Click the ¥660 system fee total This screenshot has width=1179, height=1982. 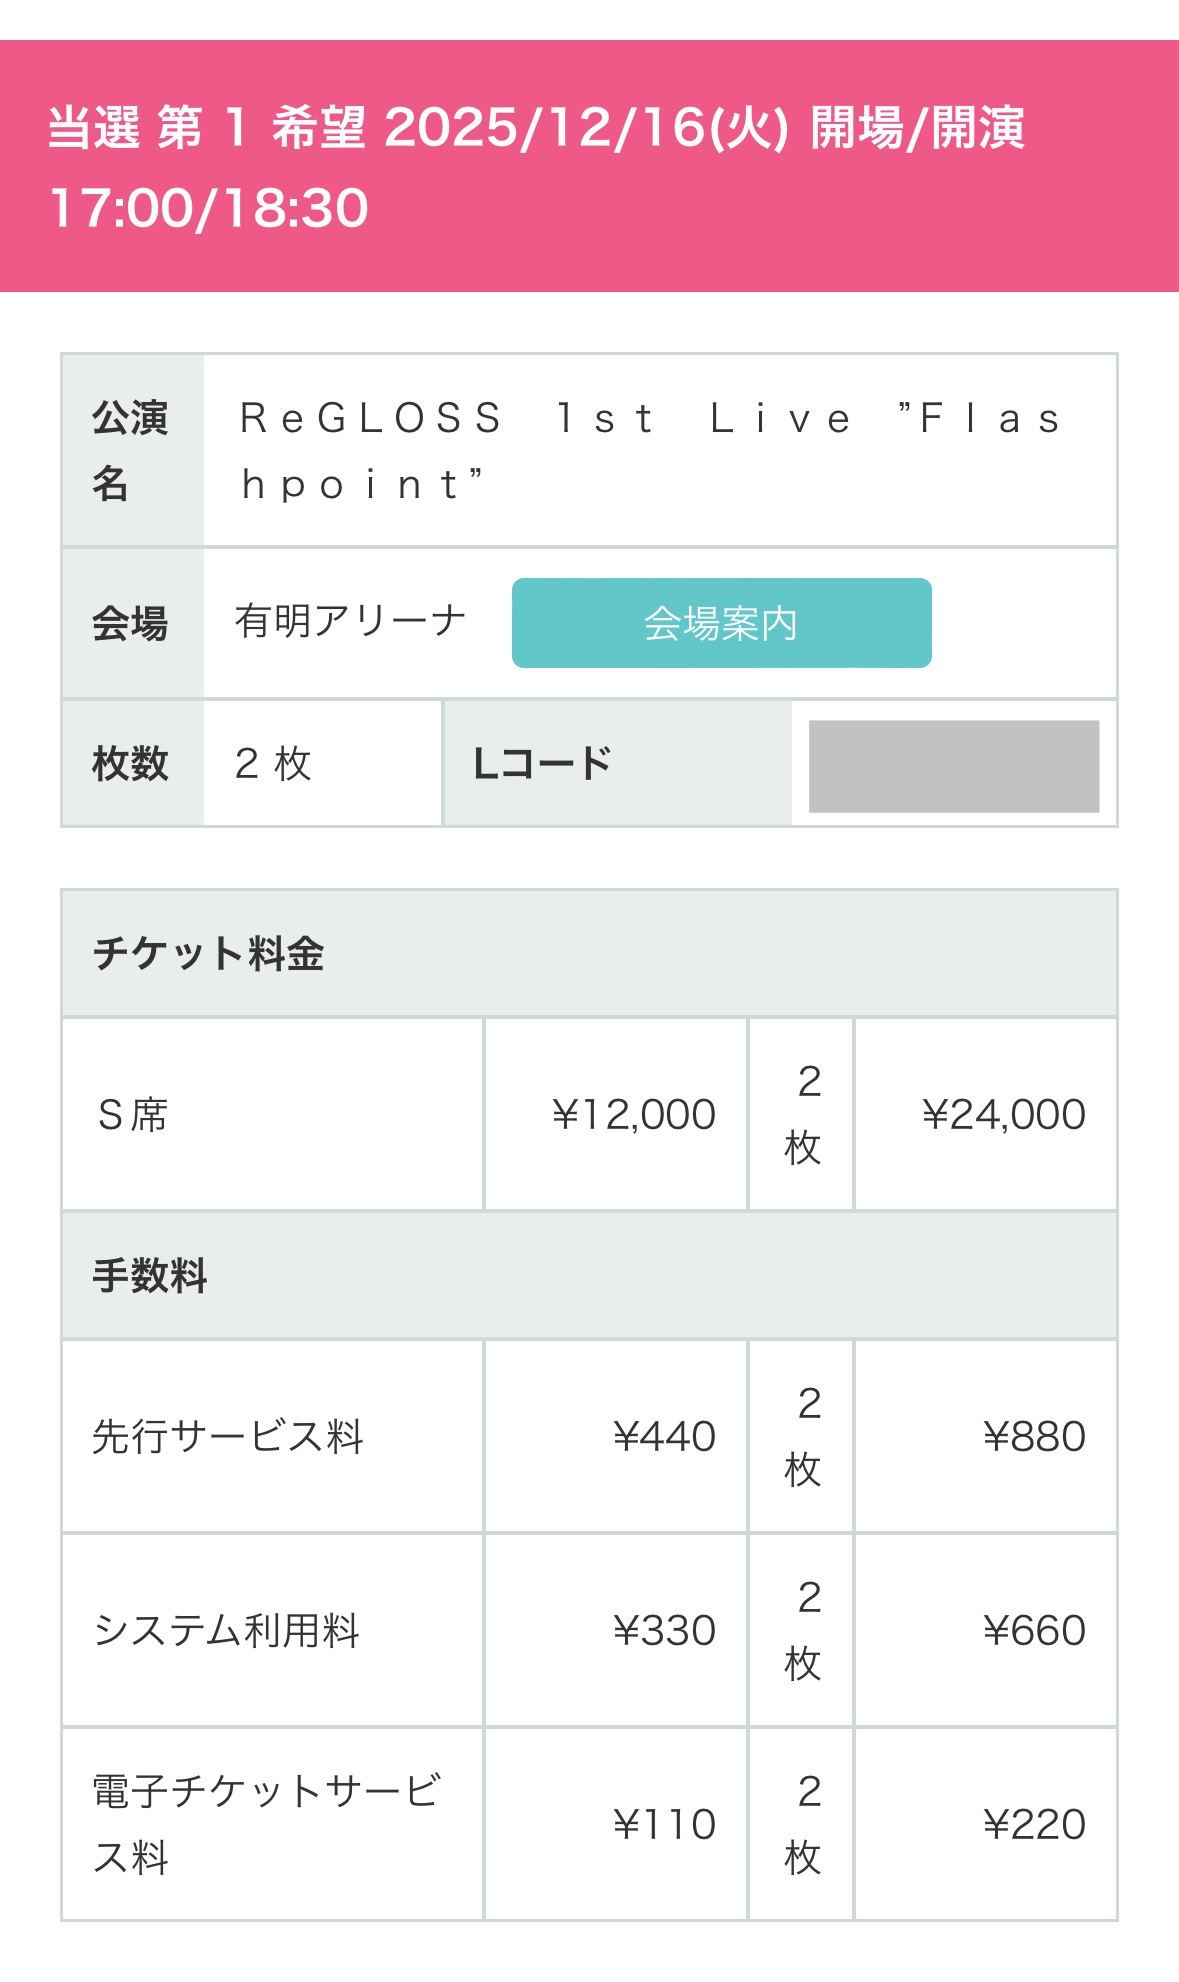1034,1630
